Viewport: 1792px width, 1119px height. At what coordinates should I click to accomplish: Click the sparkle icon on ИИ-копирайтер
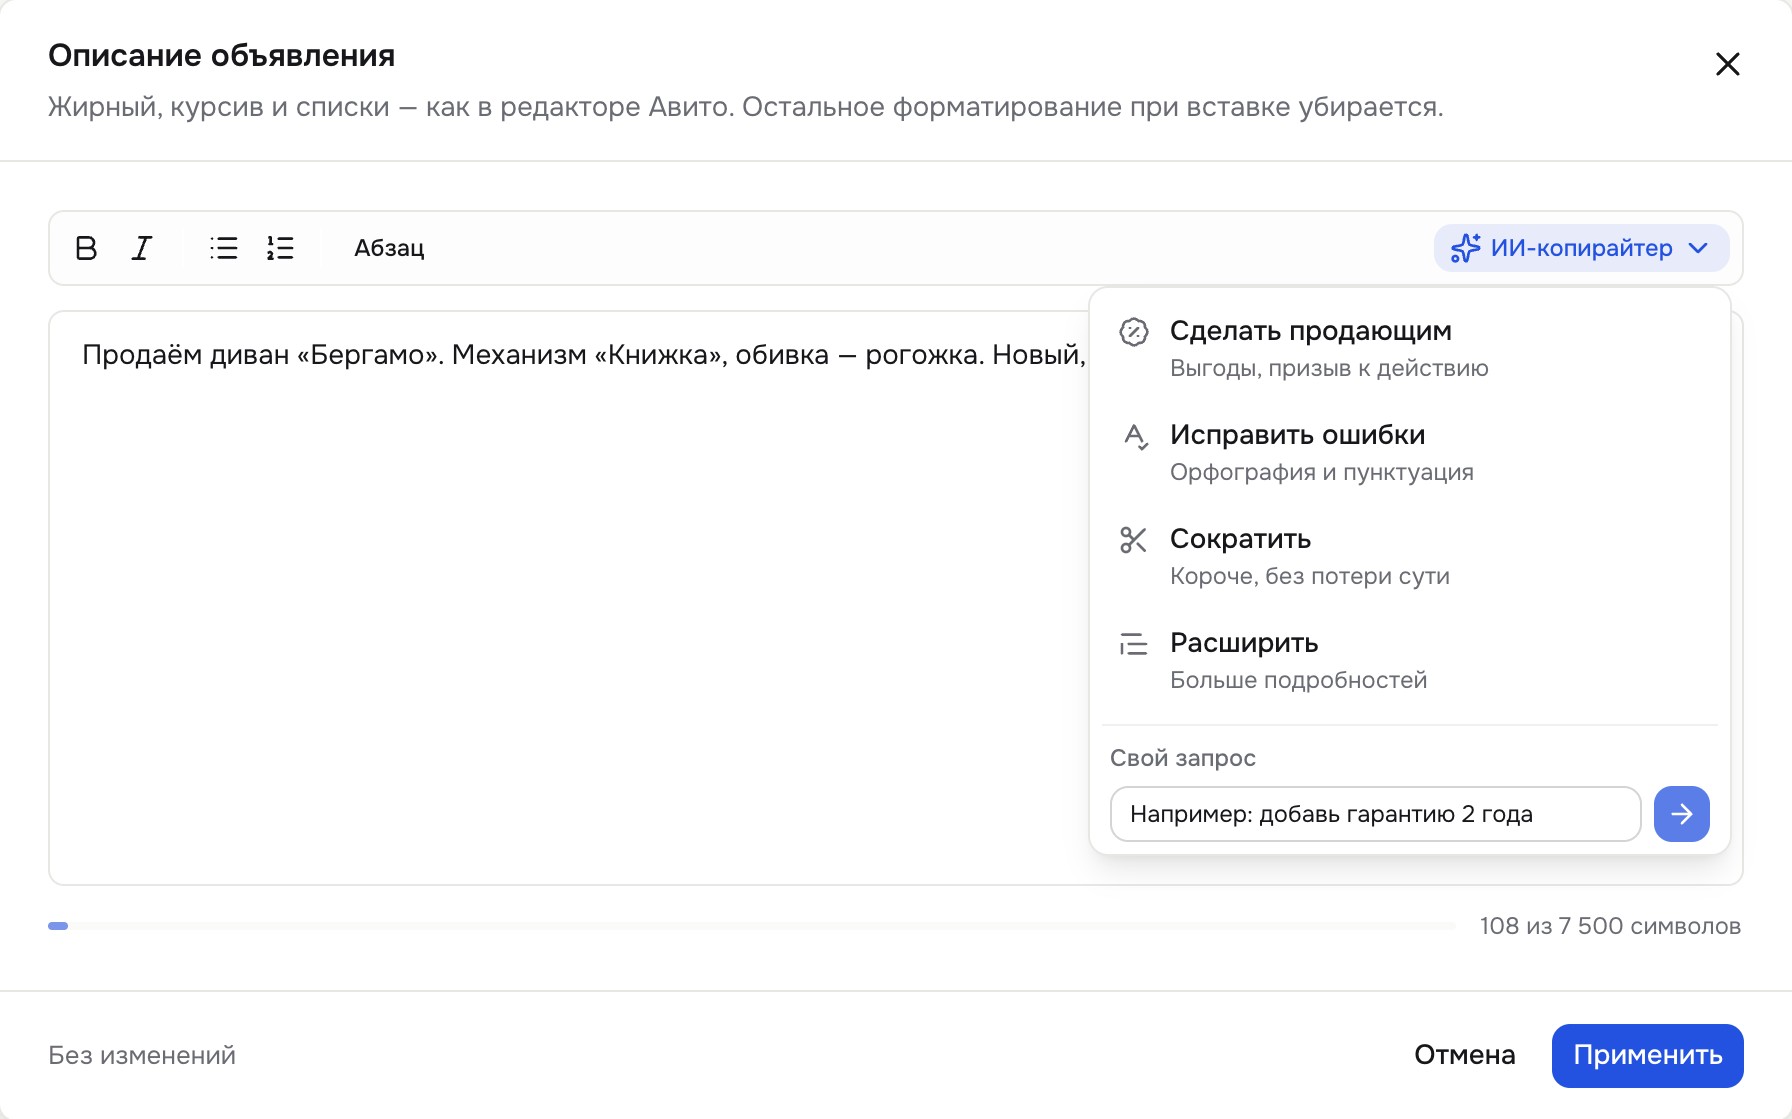tap(1466, 248)
